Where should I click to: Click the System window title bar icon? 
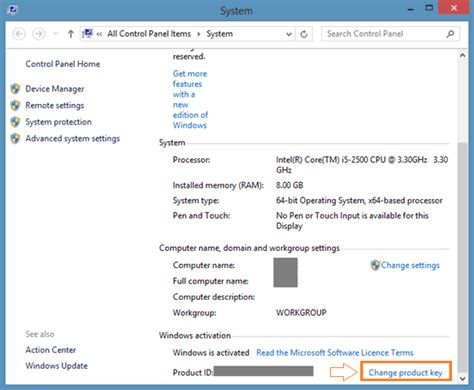coord(13,10)
